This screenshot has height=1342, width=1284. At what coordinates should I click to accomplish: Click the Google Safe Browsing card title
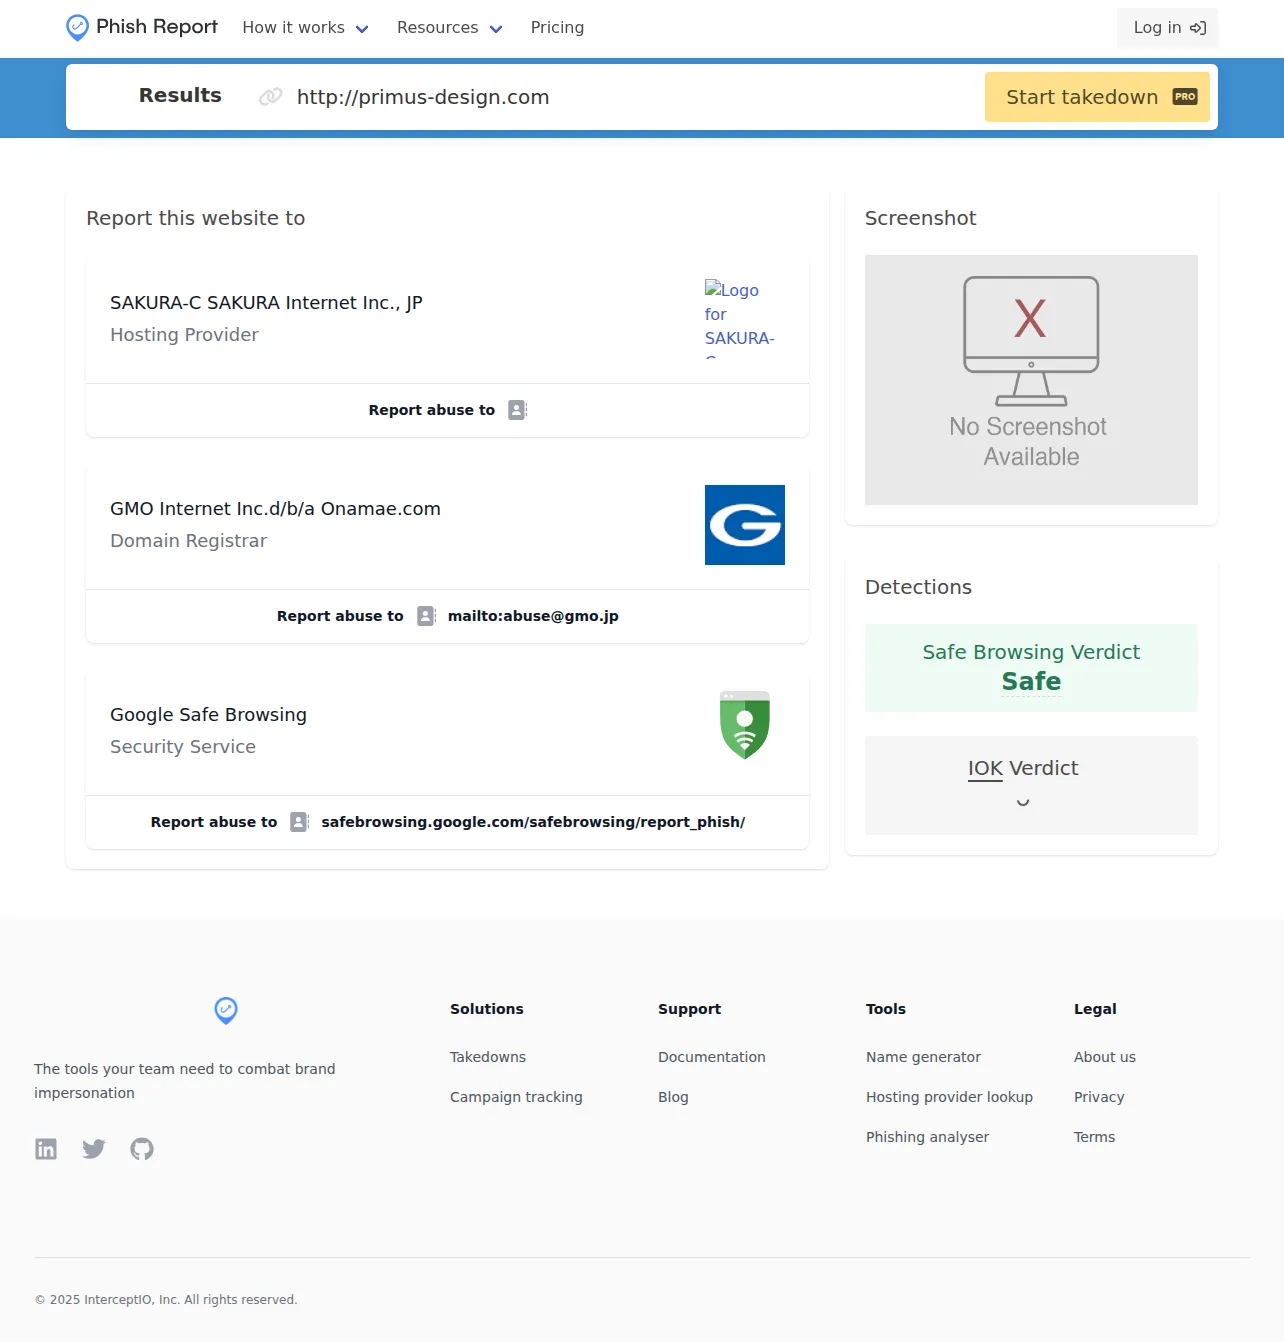point(208,715)
